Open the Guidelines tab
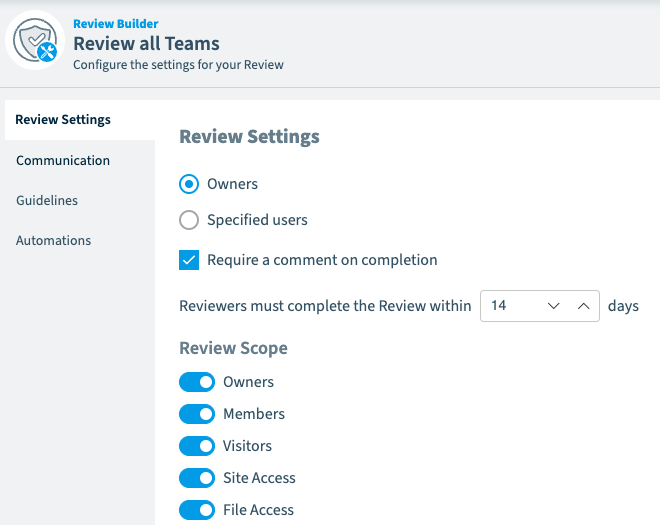 [80, 200]
